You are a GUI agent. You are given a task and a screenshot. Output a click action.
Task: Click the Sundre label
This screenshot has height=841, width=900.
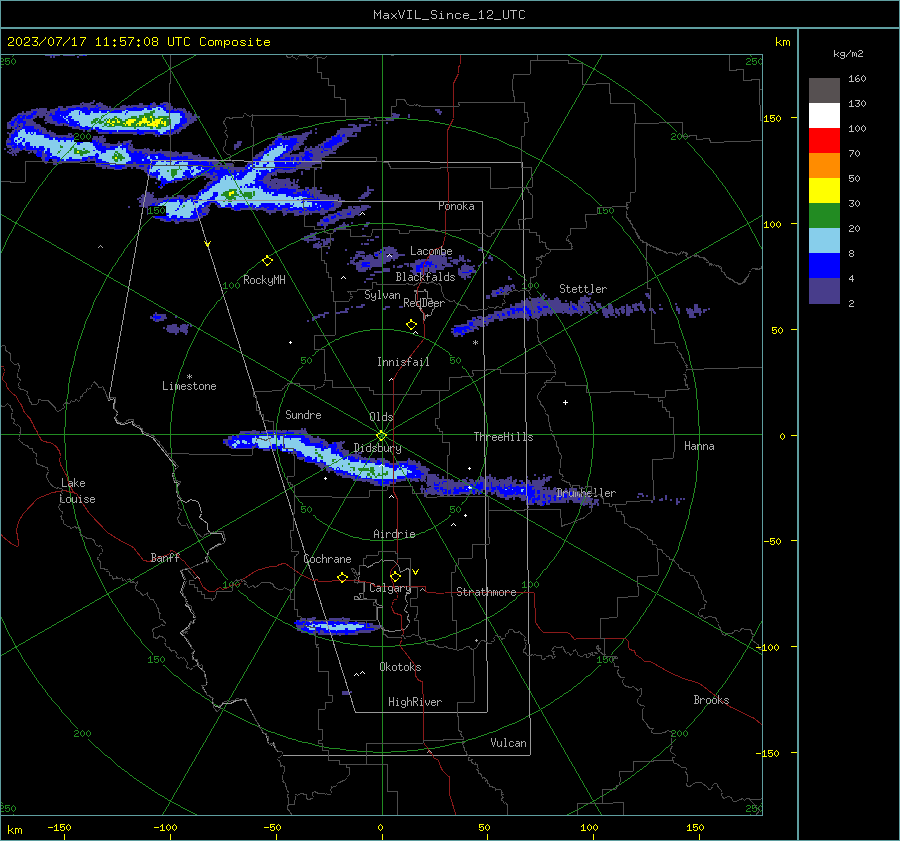point(303,414)
